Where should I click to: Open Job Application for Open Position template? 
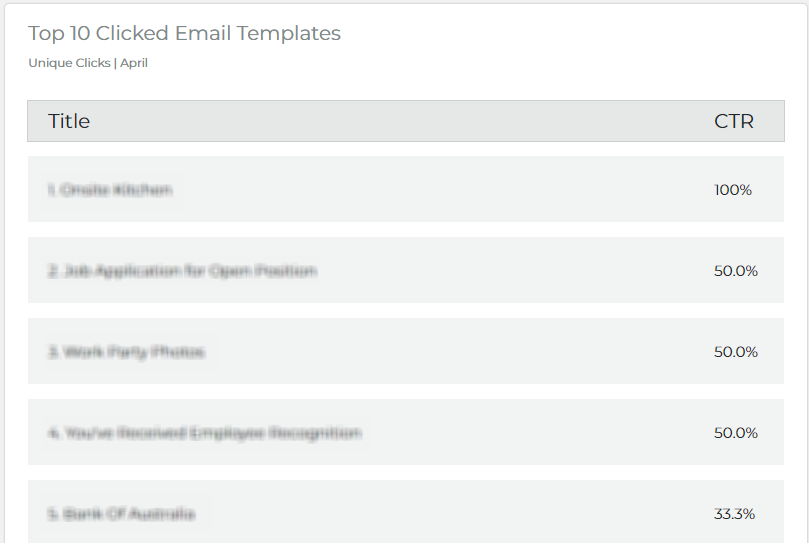[x=182, y=271]
